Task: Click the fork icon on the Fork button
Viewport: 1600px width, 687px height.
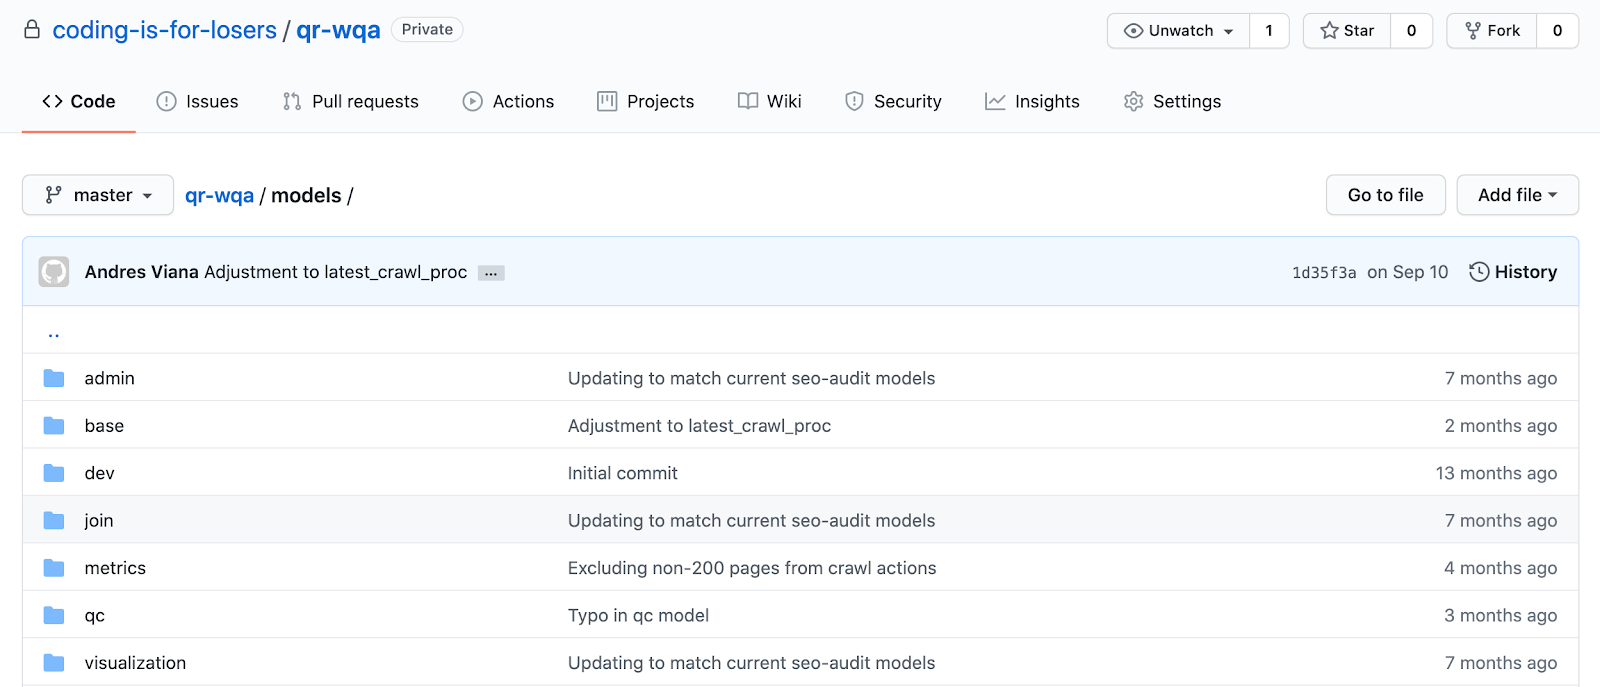Action: coord(1473,31)
